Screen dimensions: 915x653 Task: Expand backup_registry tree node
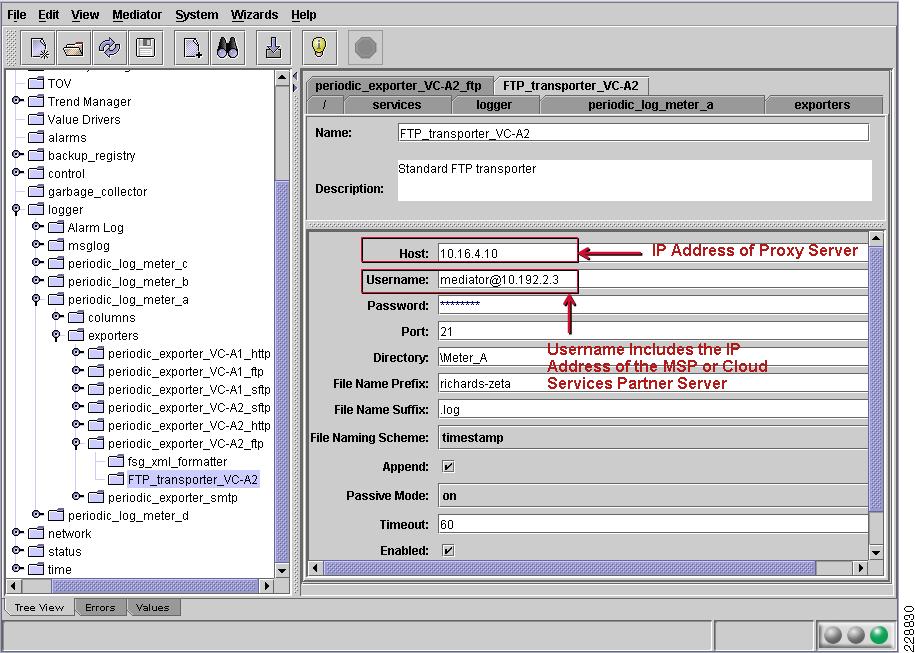[x=18, y=154]
